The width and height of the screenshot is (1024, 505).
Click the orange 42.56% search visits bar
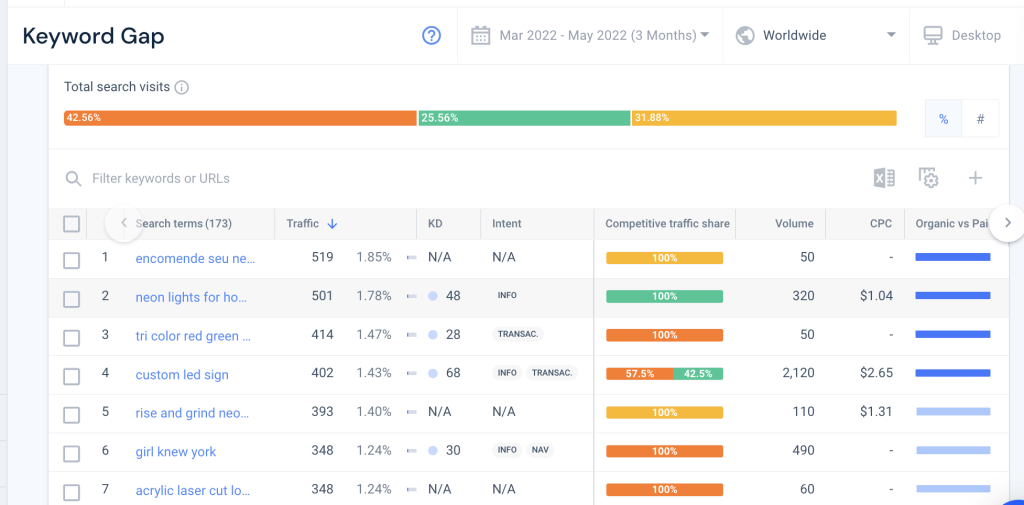pyautogui.click(x=240, y=118)
